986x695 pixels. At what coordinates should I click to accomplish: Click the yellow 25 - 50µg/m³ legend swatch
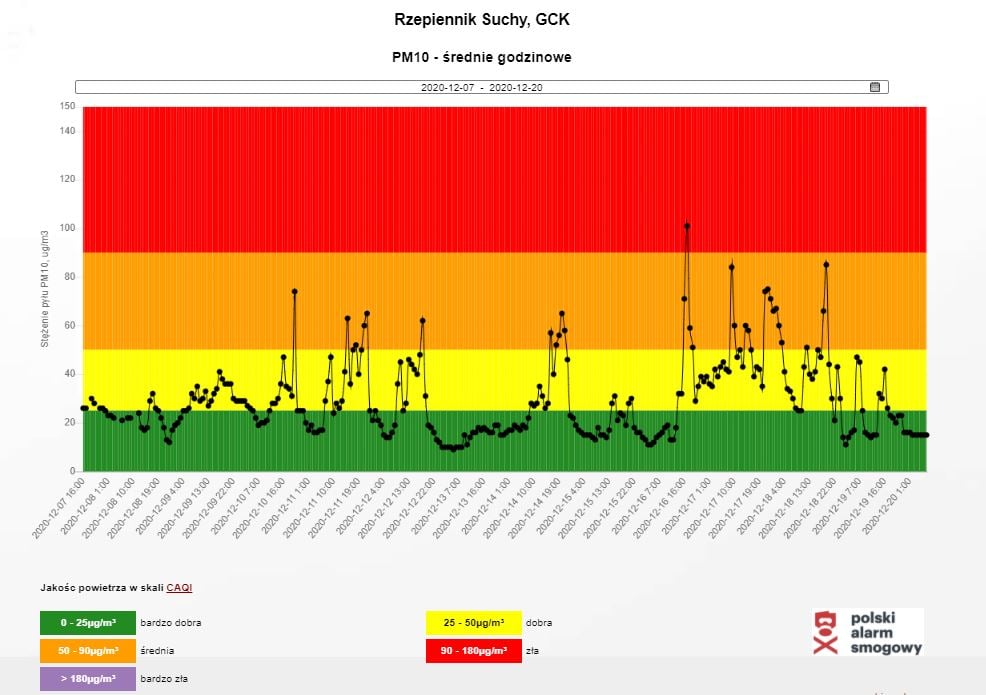click(474, 622)
